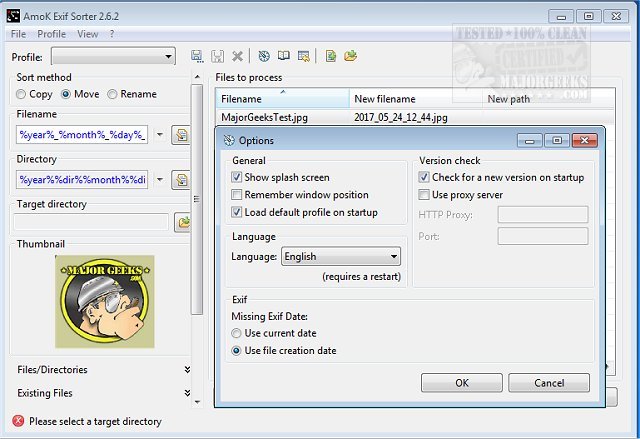640x439 pixels.
Task: Click the Filename pattern editor icon
Action: click(x=181, y=135)
